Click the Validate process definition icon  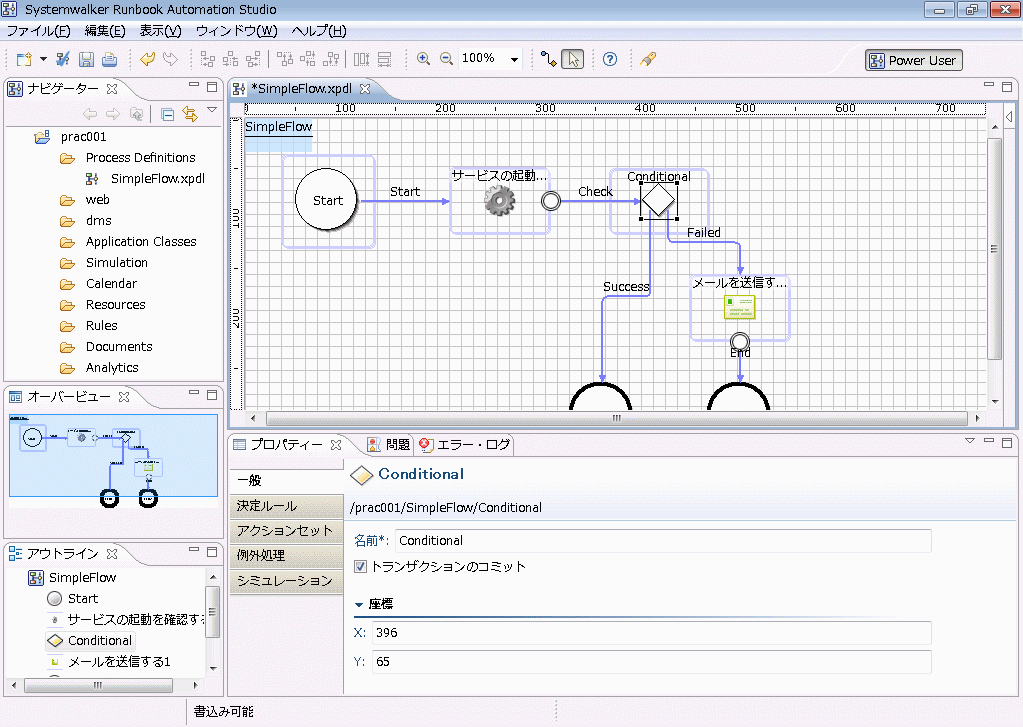pyautogui.click(x=63, y=59)
